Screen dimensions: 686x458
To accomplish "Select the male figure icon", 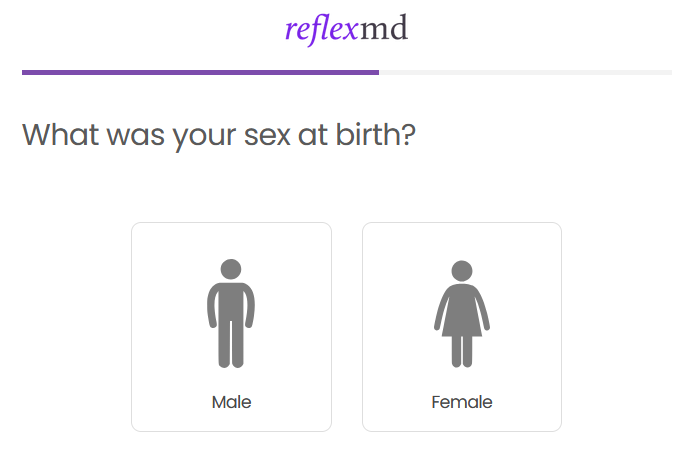I will (231, 313).
